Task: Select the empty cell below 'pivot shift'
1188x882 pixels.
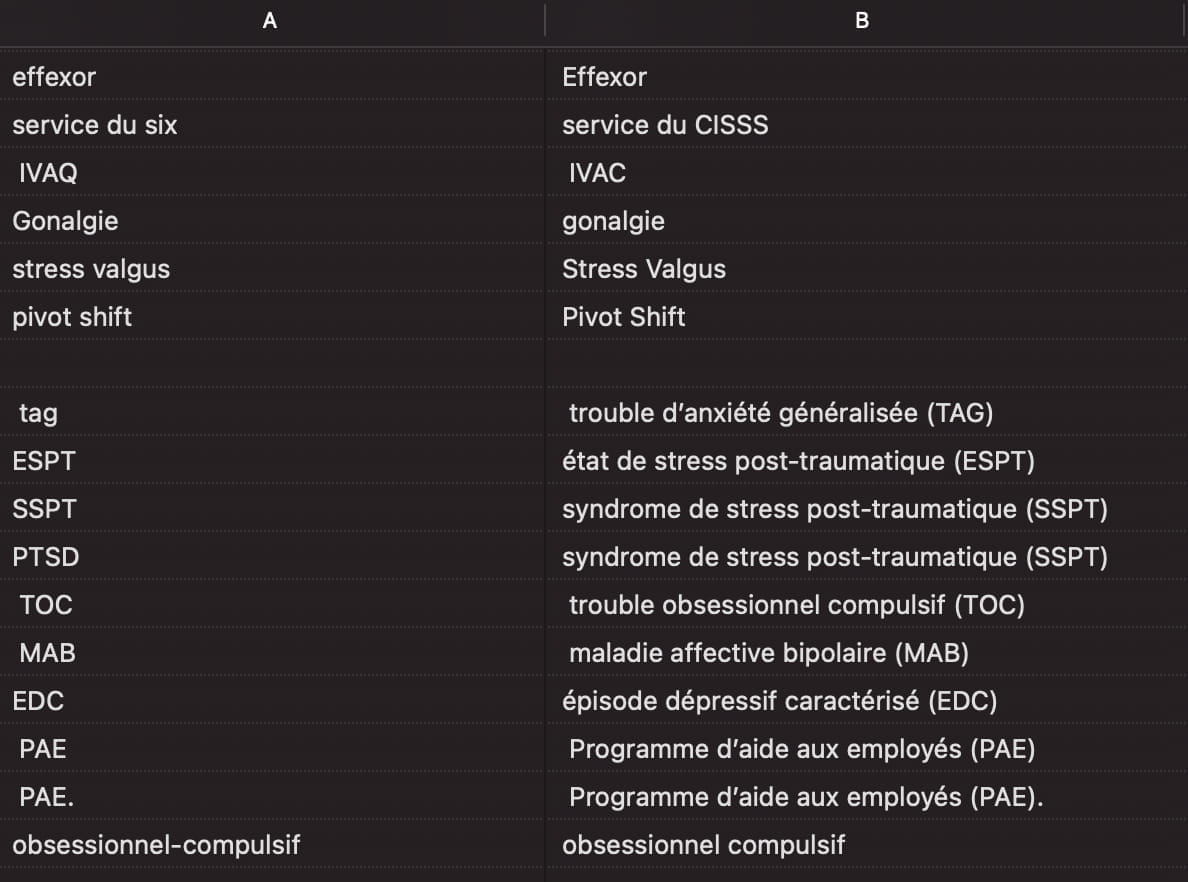Action: coord(272,365)
